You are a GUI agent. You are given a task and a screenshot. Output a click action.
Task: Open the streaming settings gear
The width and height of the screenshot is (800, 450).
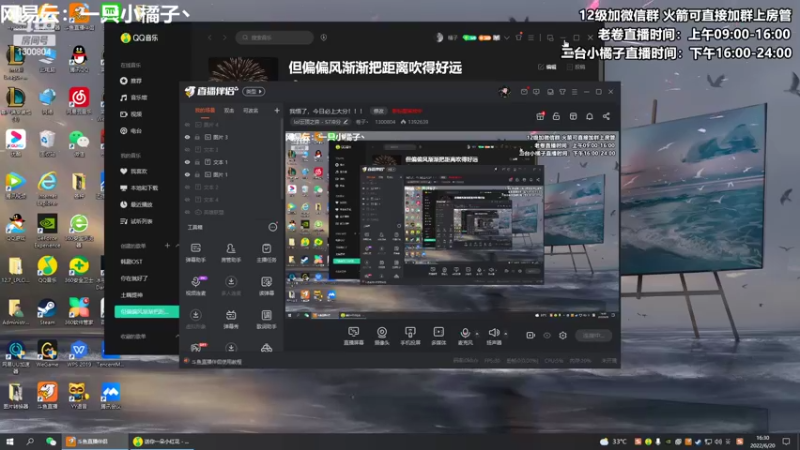(x=563, y=335)
